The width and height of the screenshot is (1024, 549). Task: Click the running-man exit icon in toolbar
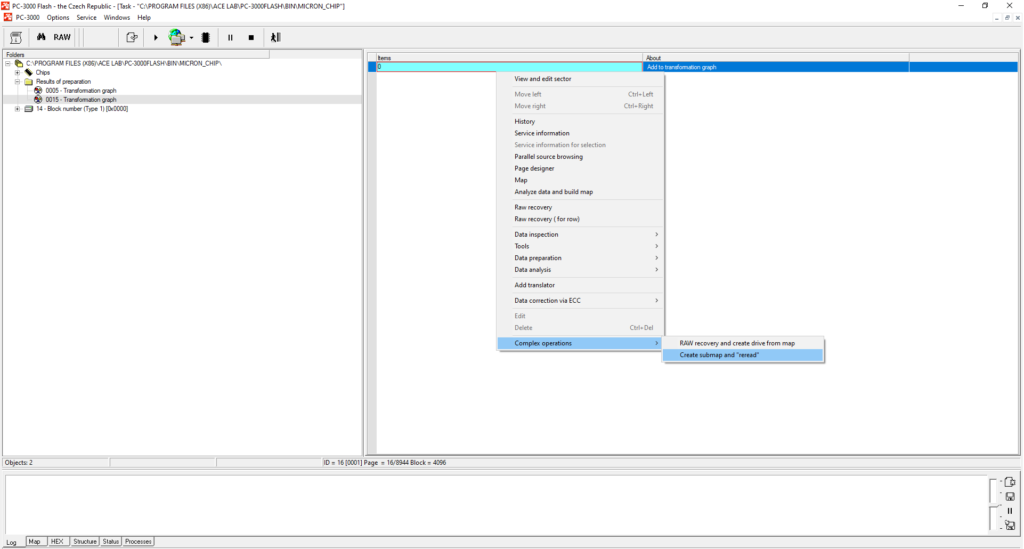275,37
